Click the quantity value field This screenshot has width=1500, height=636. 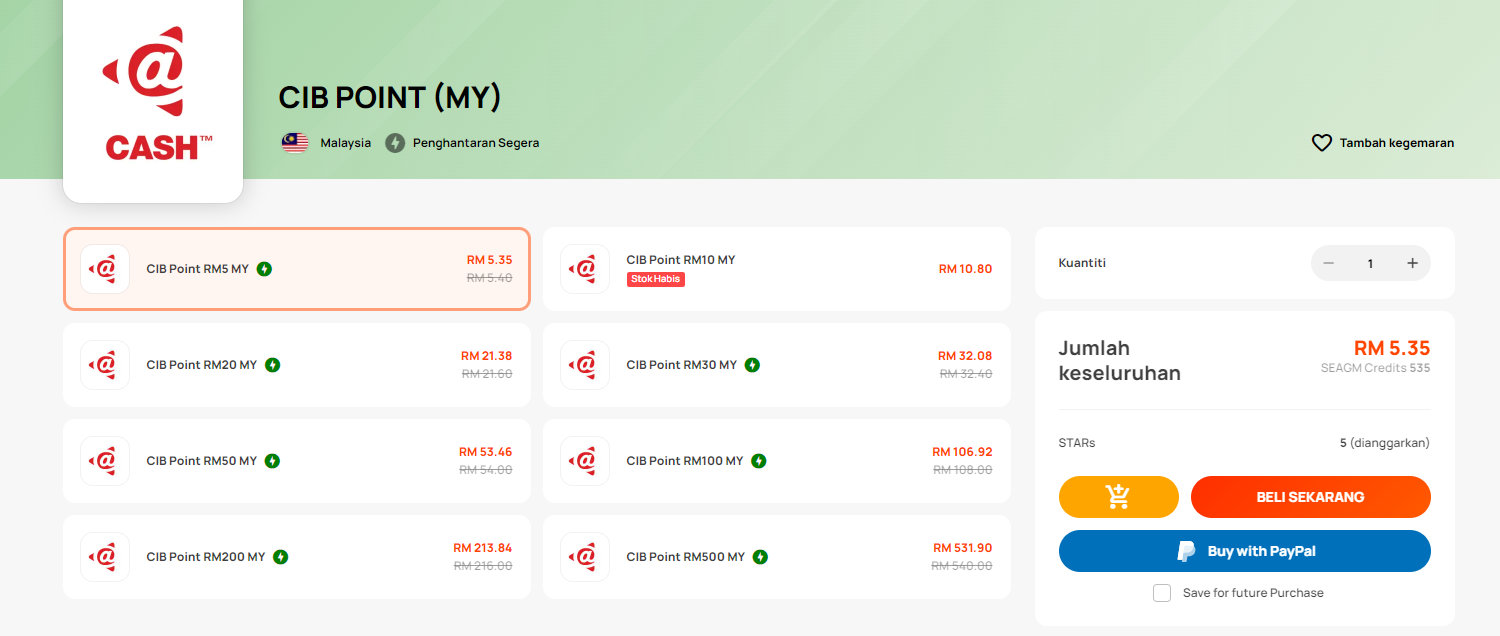[x=1371, y=263]
